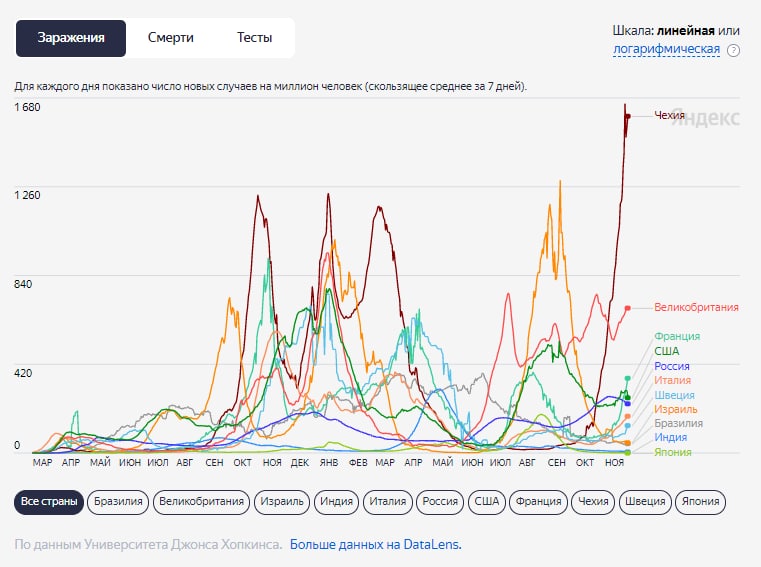The height and width of the screenshot is (567, 761).
Task: Click the Россия legend label on chart
Action: click(x=672, y=366)
